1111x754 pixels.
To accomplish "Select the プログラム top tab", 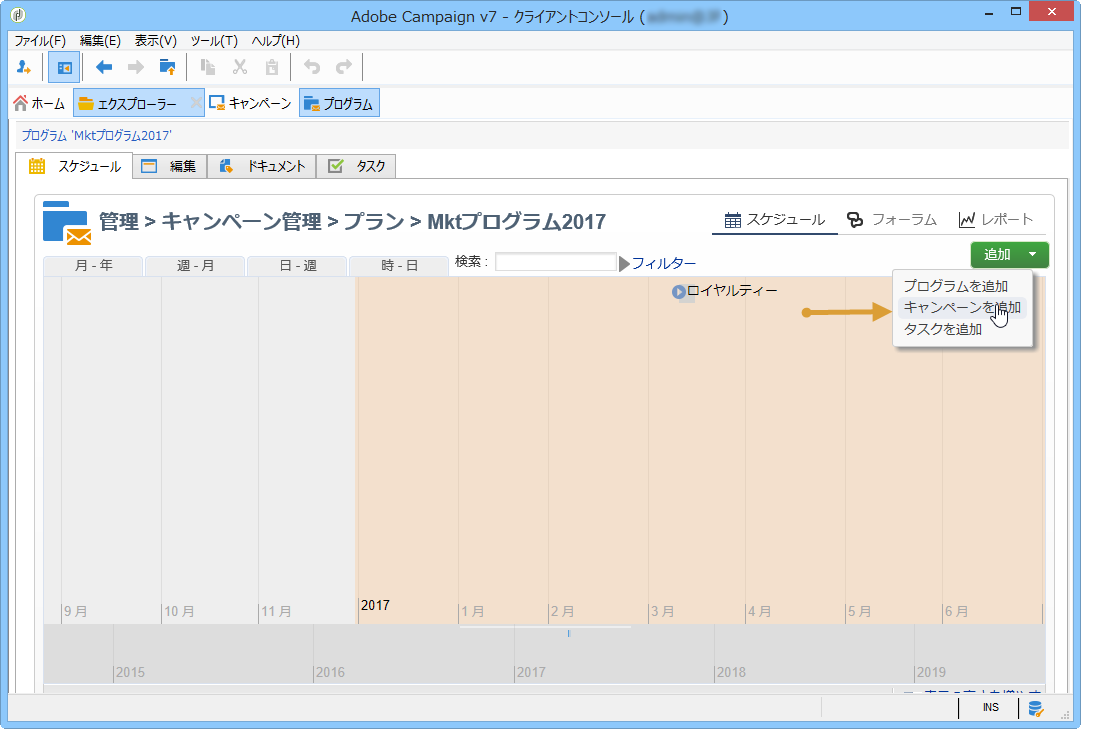I will pos(339,103).
